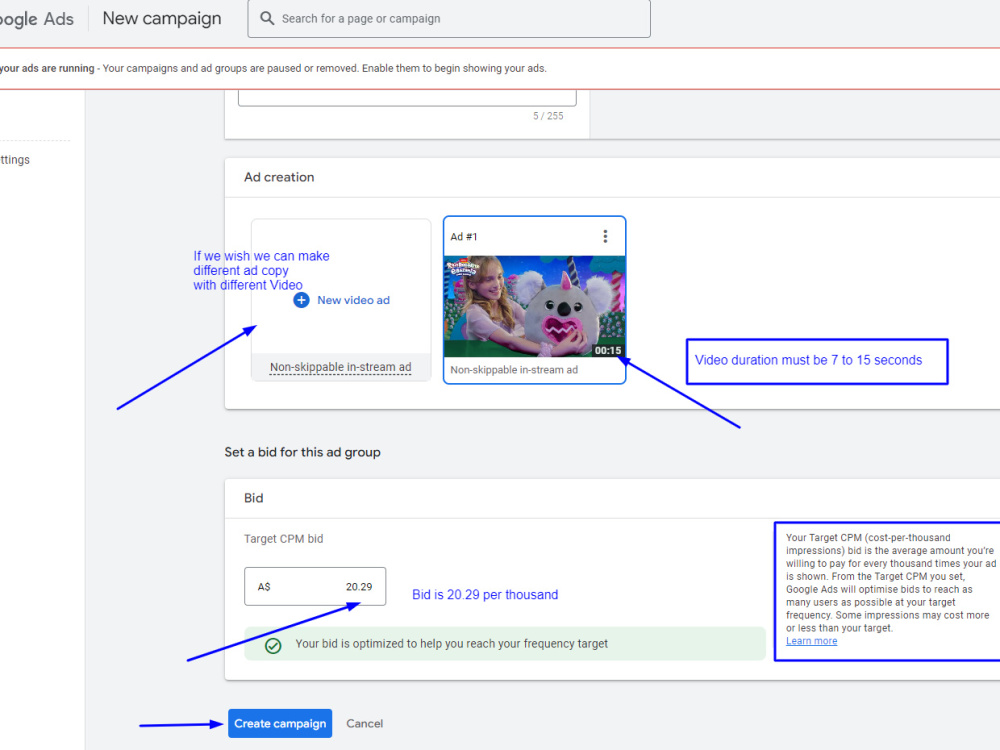Focus the Search for a page or campaign field
The image size is (1000, 750).
pyautogui.click(x=449, y=18)
